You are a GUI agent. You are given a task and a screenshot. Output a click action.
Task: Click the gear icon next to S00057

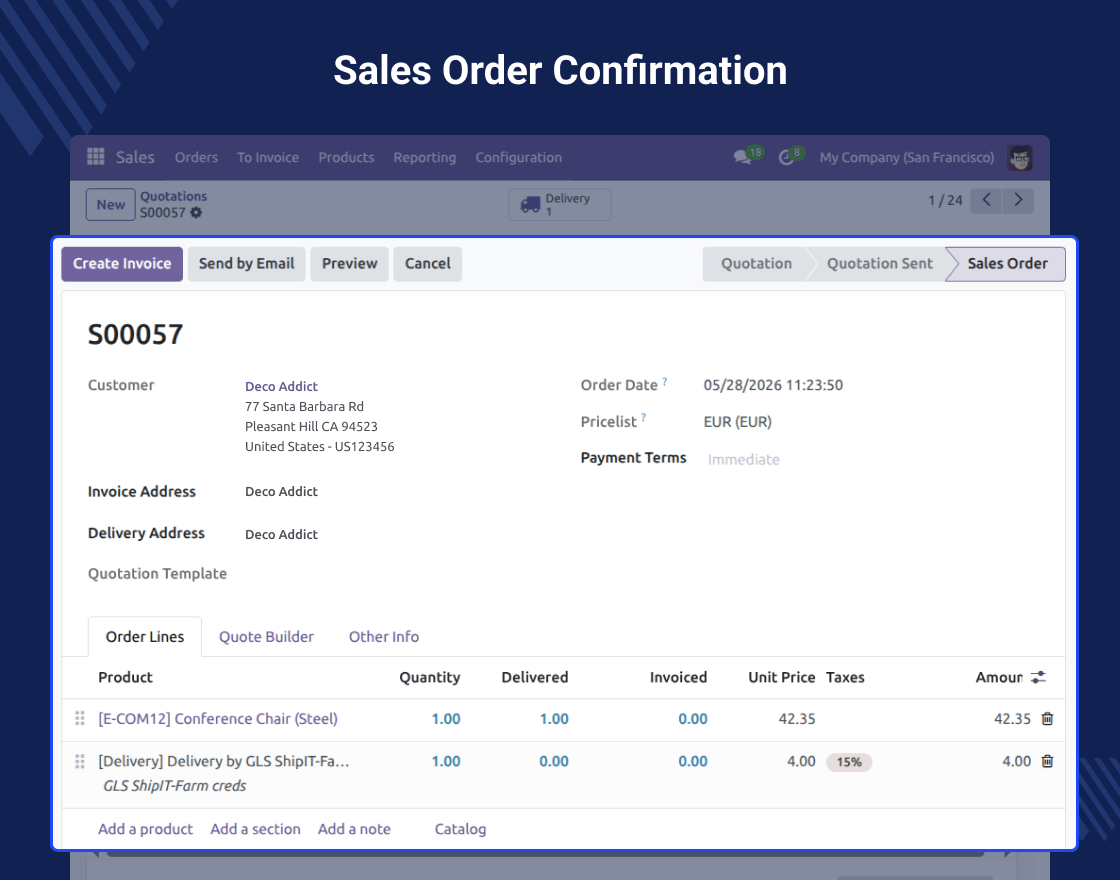(x=196, y=212)
